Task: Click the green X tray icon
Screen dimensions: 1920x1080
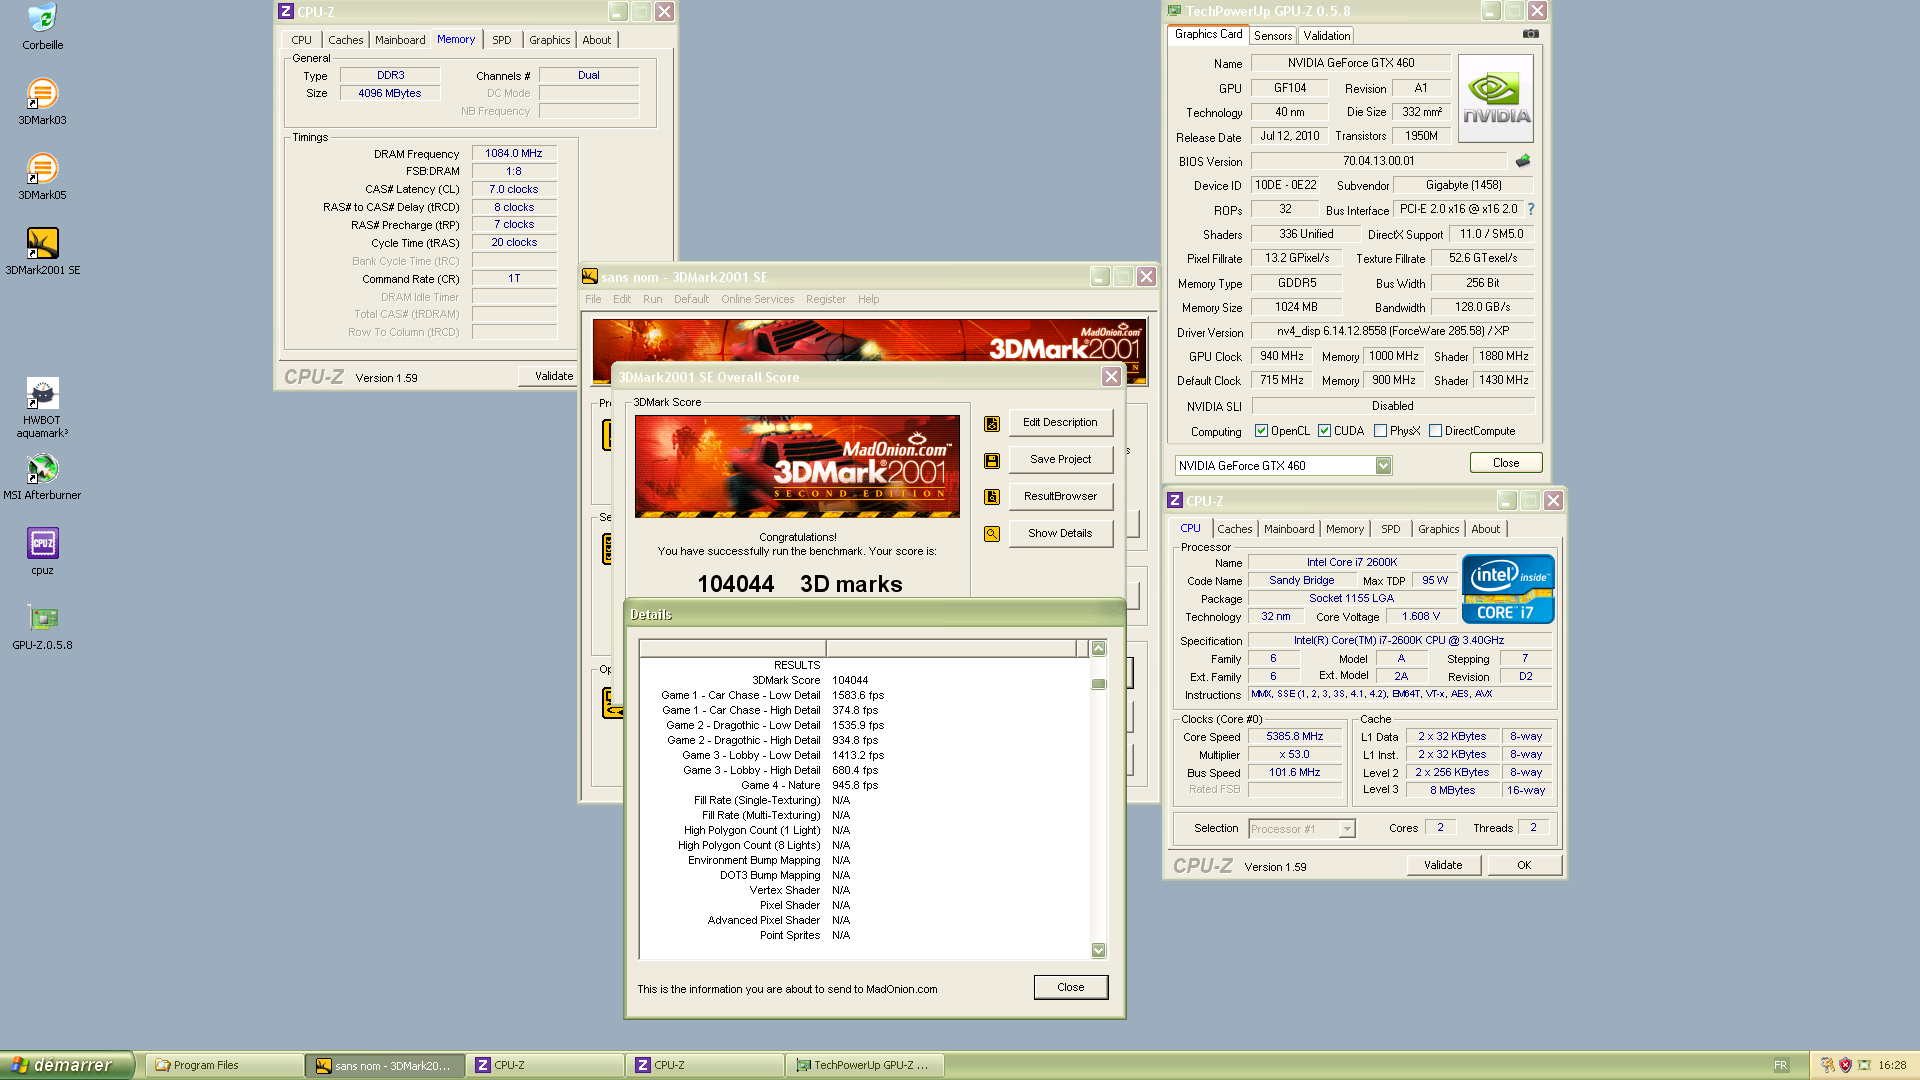Action: [1864, 1065]
